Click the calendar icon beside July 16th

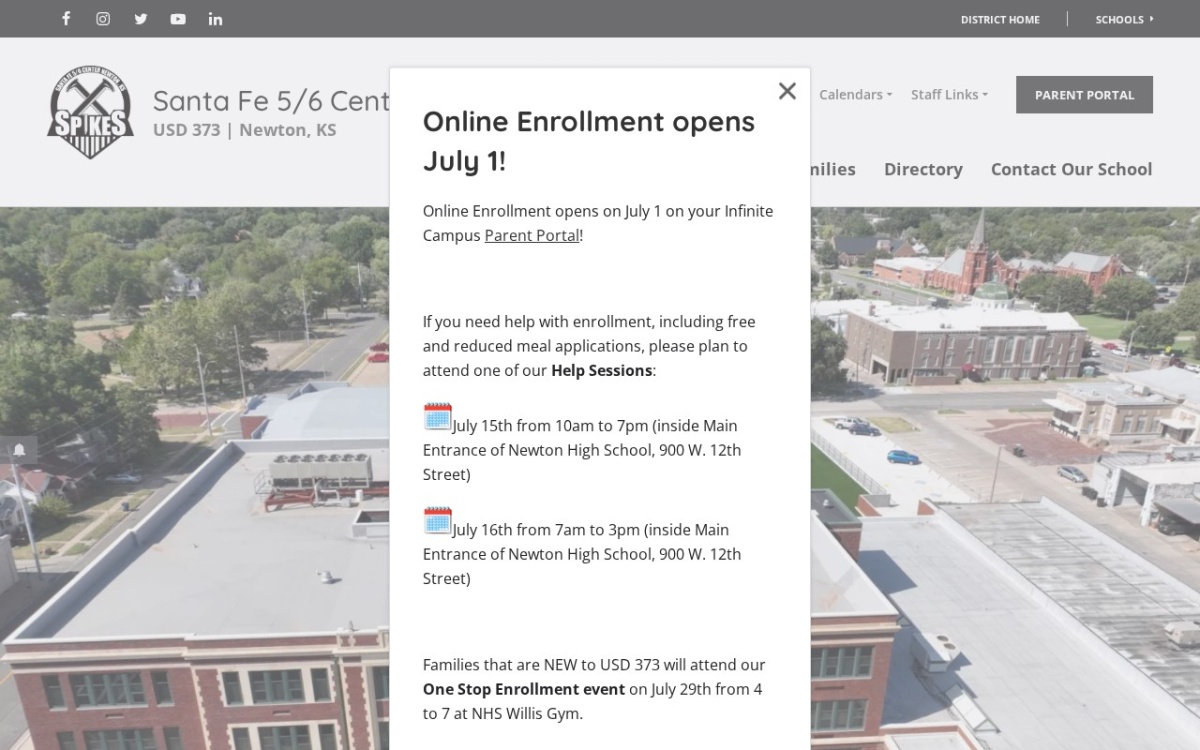[x=437, y=521]
